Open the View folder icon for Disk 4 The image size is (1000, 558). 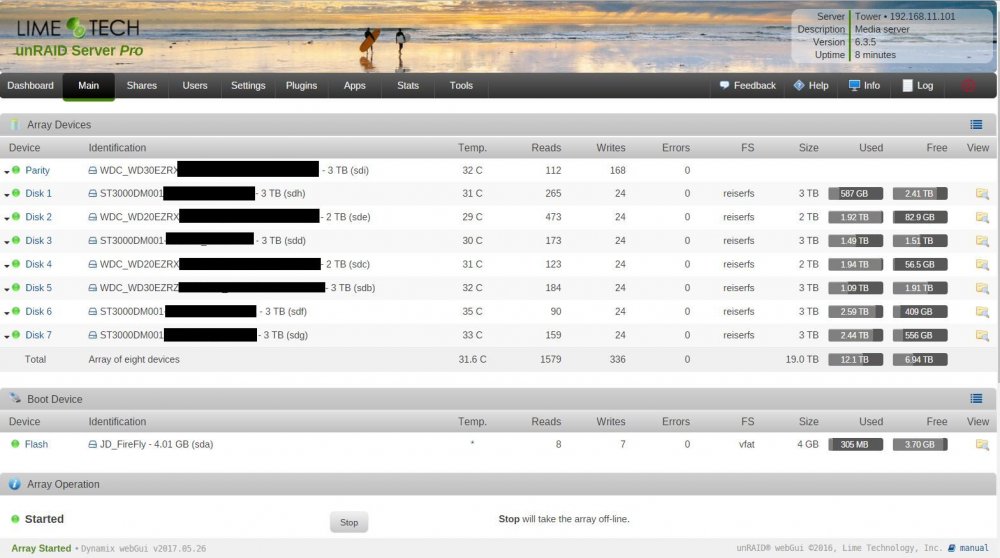point(982,265)
